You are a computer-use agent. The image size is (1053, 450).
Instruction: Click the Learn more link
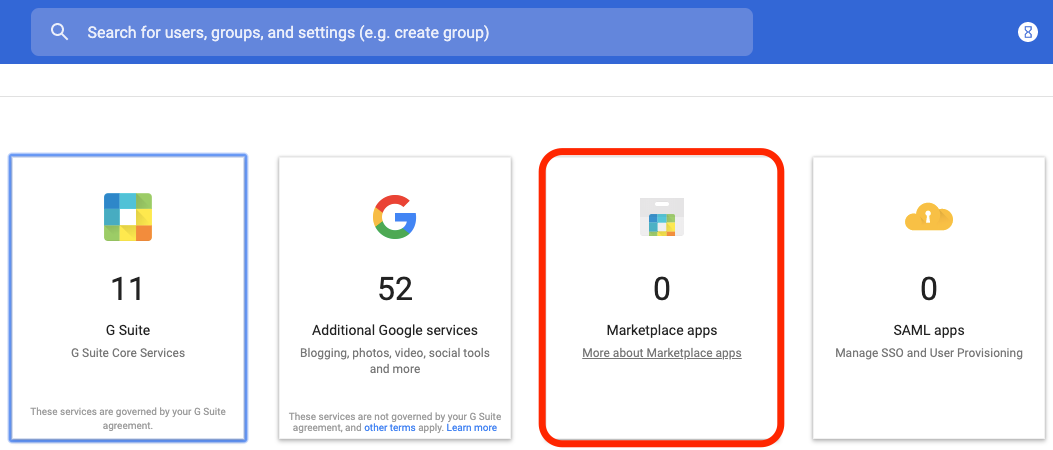point(471,428)
